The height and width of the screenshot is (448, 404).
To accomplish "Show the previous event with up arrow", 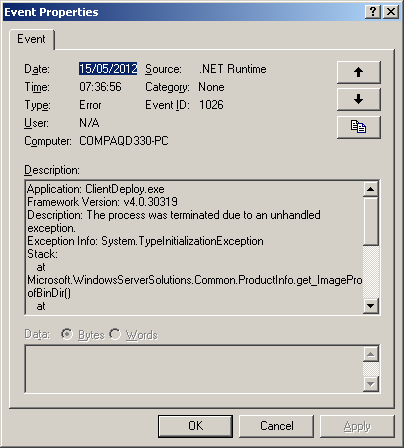I will pyautogui.click(x=358, y=72).
